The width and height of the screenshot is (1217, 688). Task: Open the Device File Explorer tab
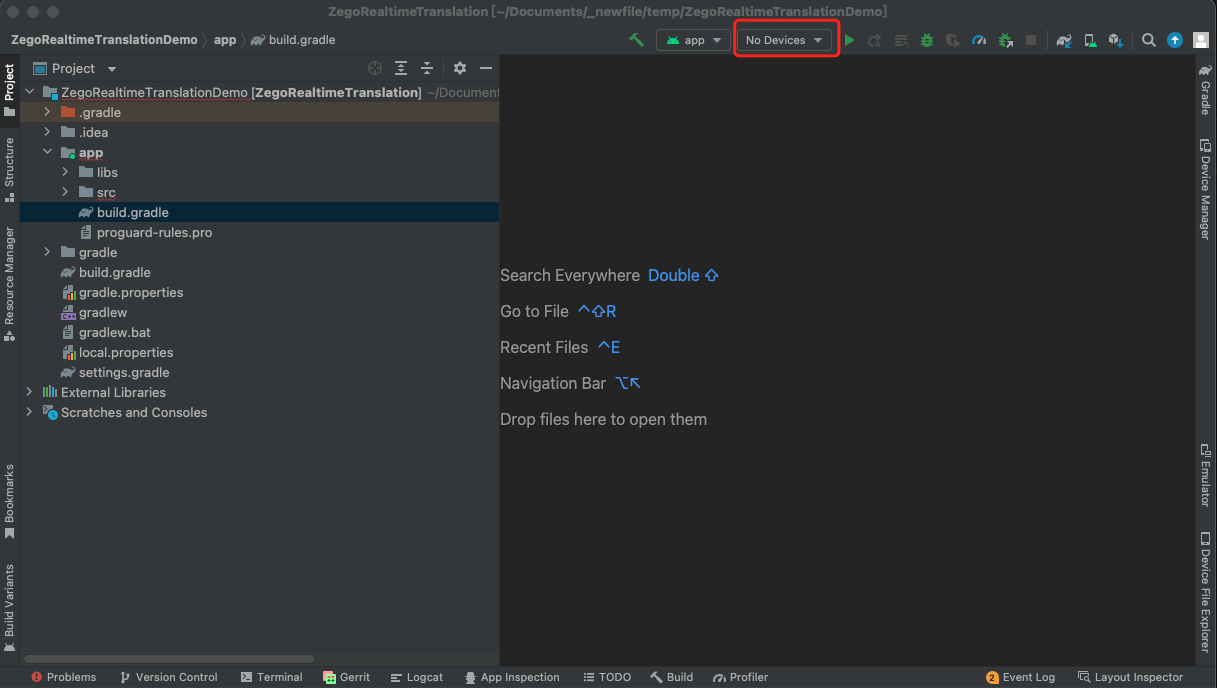1206,592
